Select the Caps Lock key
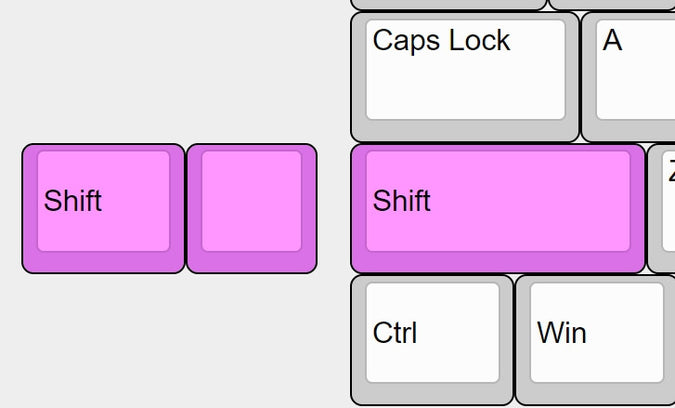 point(465,77)
